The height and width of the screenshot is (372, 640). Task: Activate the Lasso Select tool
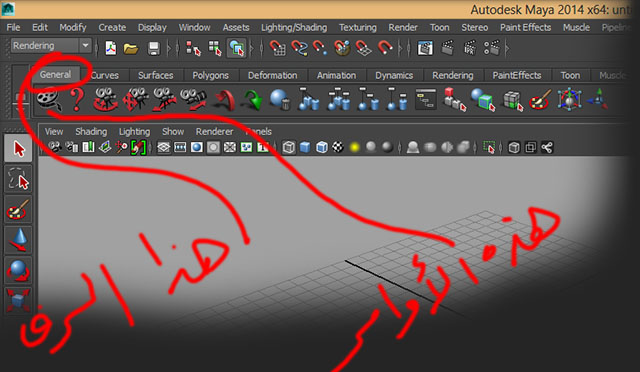pyautogui.click(x=18, y=179)
